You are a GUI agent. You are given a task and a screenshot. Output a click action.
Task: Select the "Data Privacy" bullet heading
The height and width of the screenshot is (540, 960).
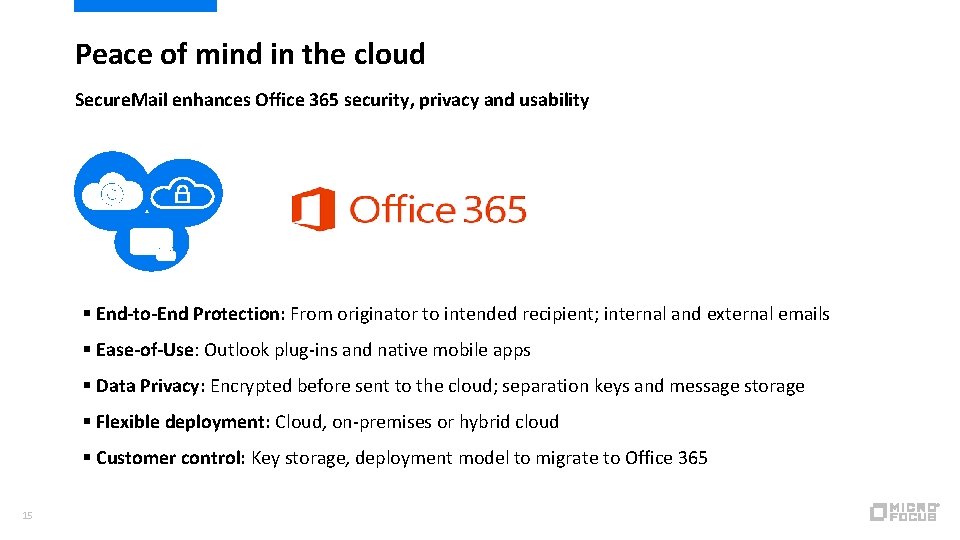click(149, 386)
